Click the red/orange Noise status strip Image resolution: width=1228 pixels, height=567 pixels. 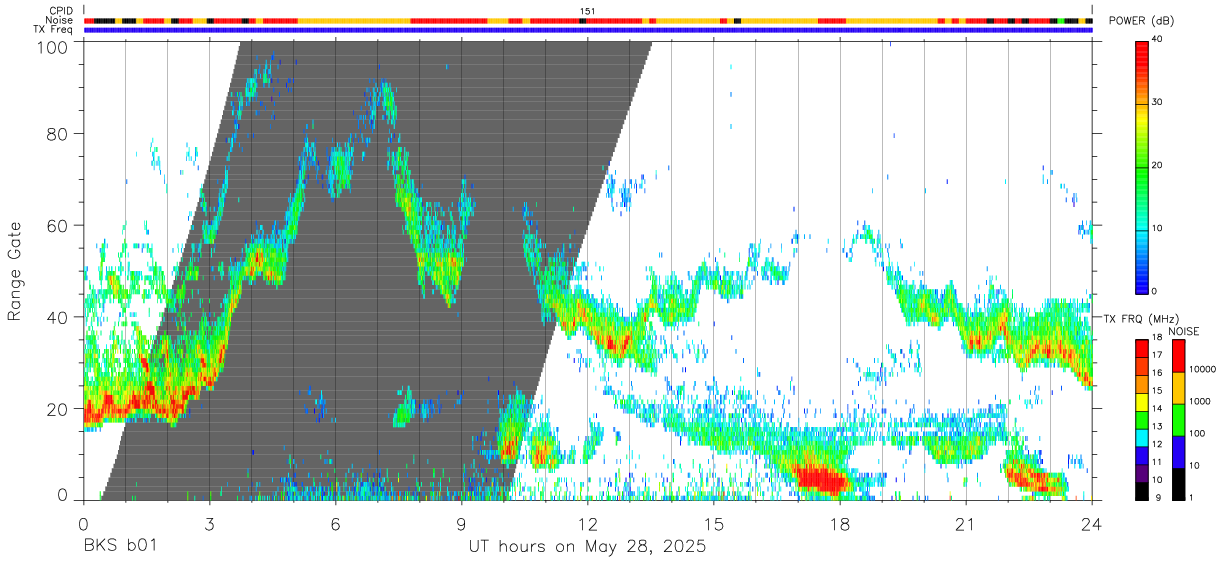(588, 20)
